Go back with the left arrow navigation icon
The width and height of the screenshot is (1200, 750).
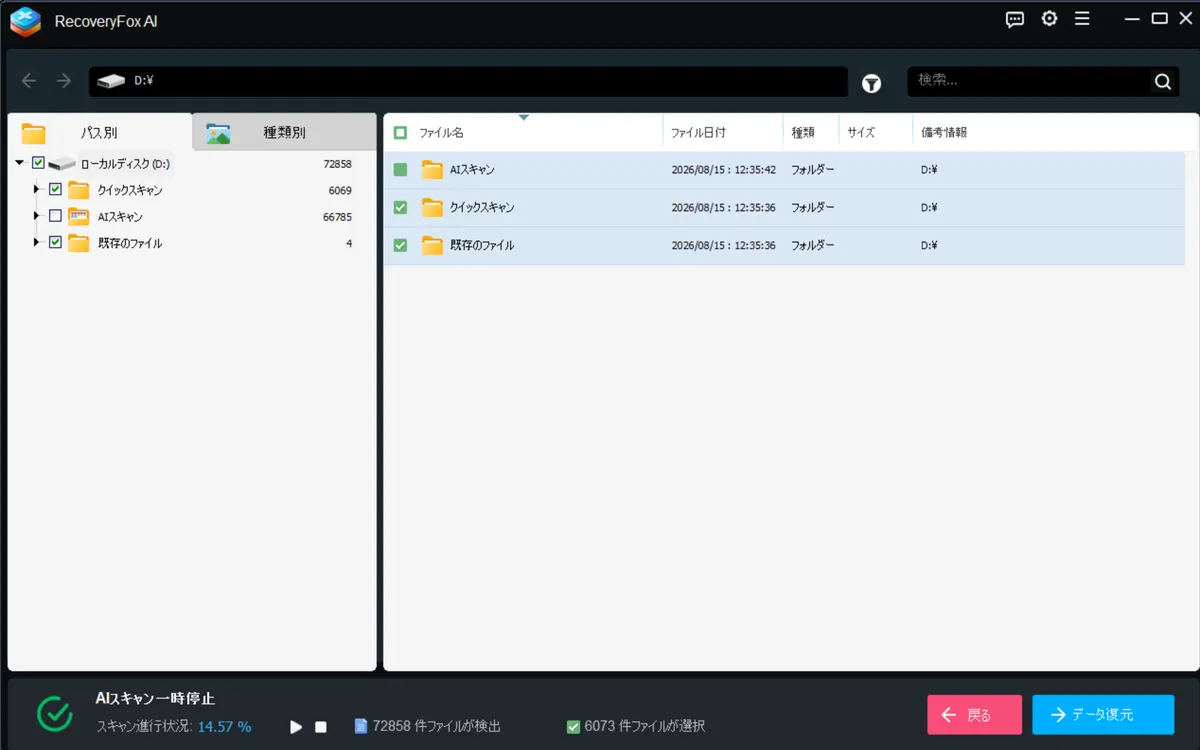click(x=29, y=81)
